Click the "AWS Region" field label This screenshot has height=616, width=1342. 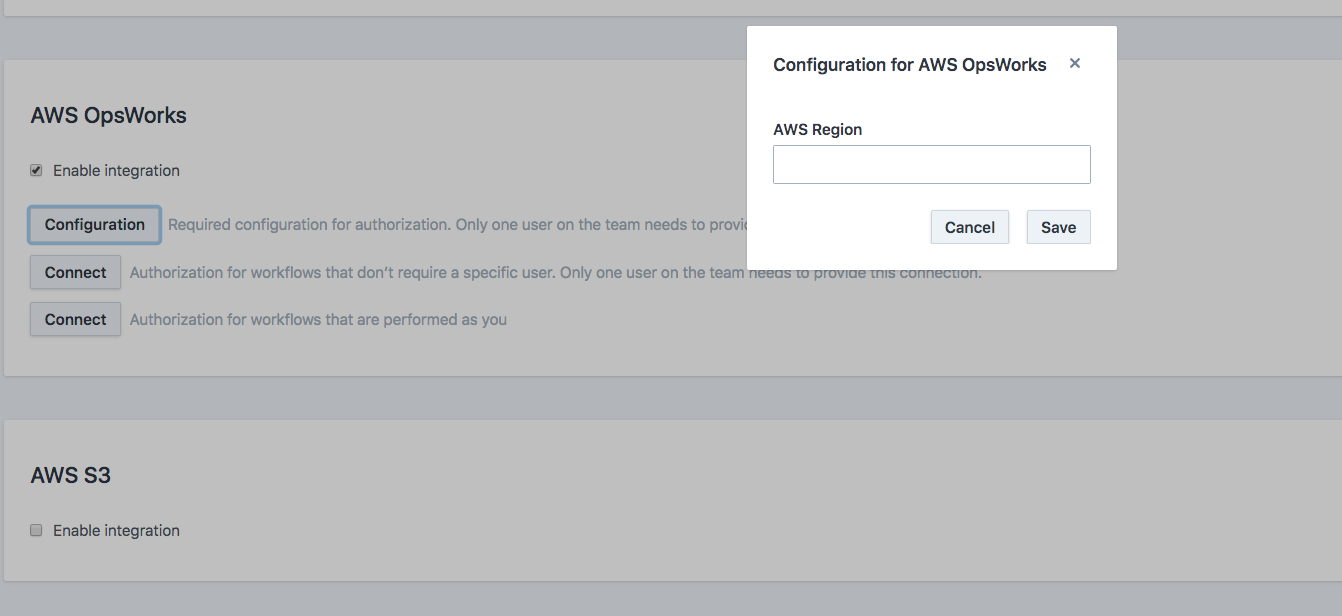pos(817,130)
